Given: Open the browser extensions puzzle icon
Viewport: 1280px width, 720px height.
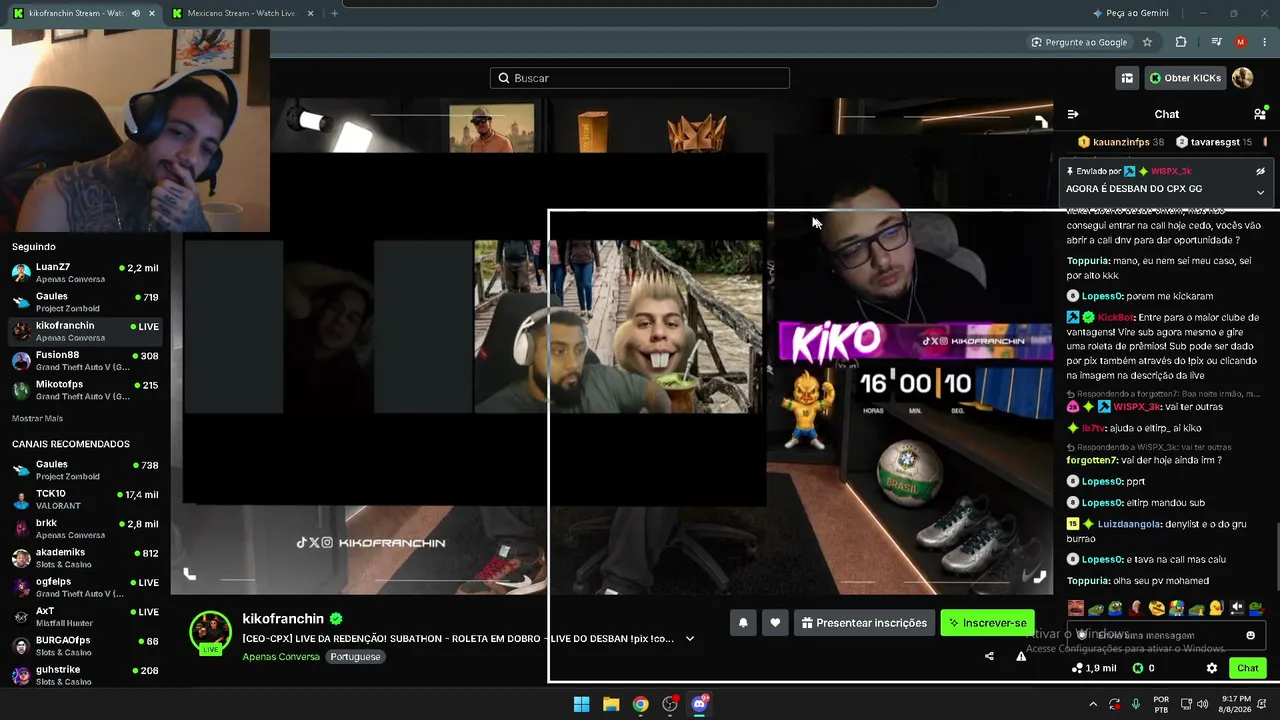Looking at the screenshot, I should [x=1181, y=42].
